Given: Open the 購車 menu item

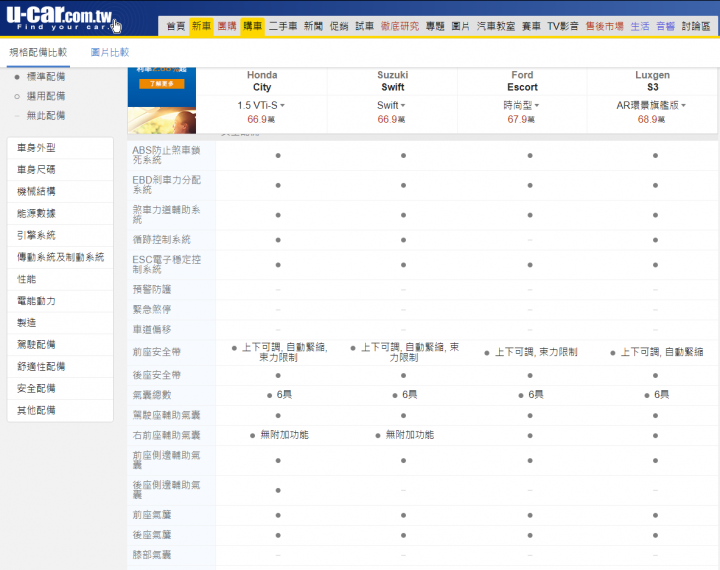Looking at the screenshot, I should 253,26.
